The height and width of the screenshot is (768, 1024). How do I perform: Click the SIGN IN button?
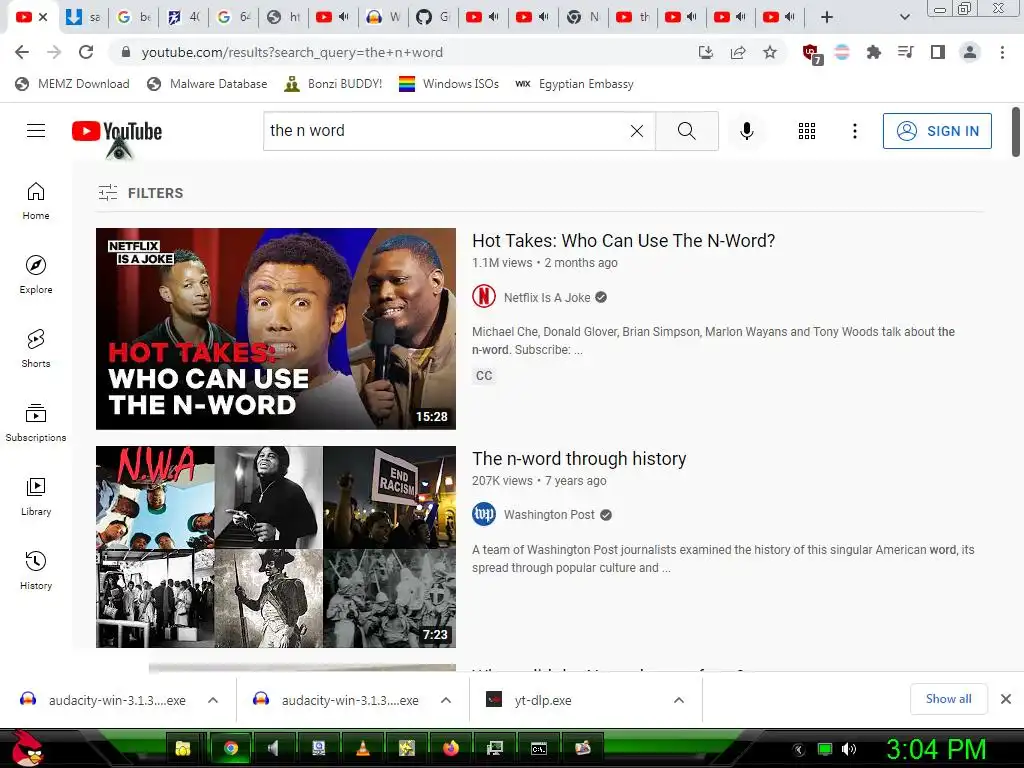click(937, 131)
